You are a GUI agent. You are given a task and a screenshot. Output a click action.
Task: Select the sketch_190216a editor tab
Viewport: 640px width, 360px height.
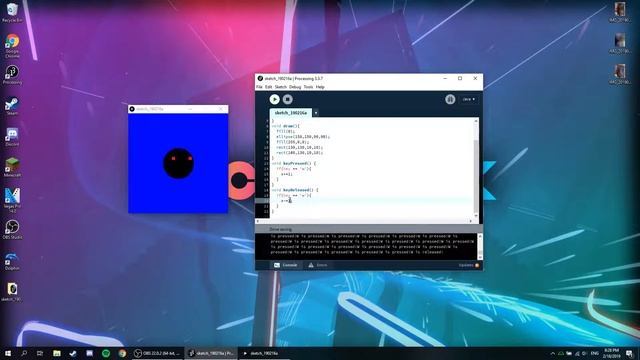tap(291, 113)
